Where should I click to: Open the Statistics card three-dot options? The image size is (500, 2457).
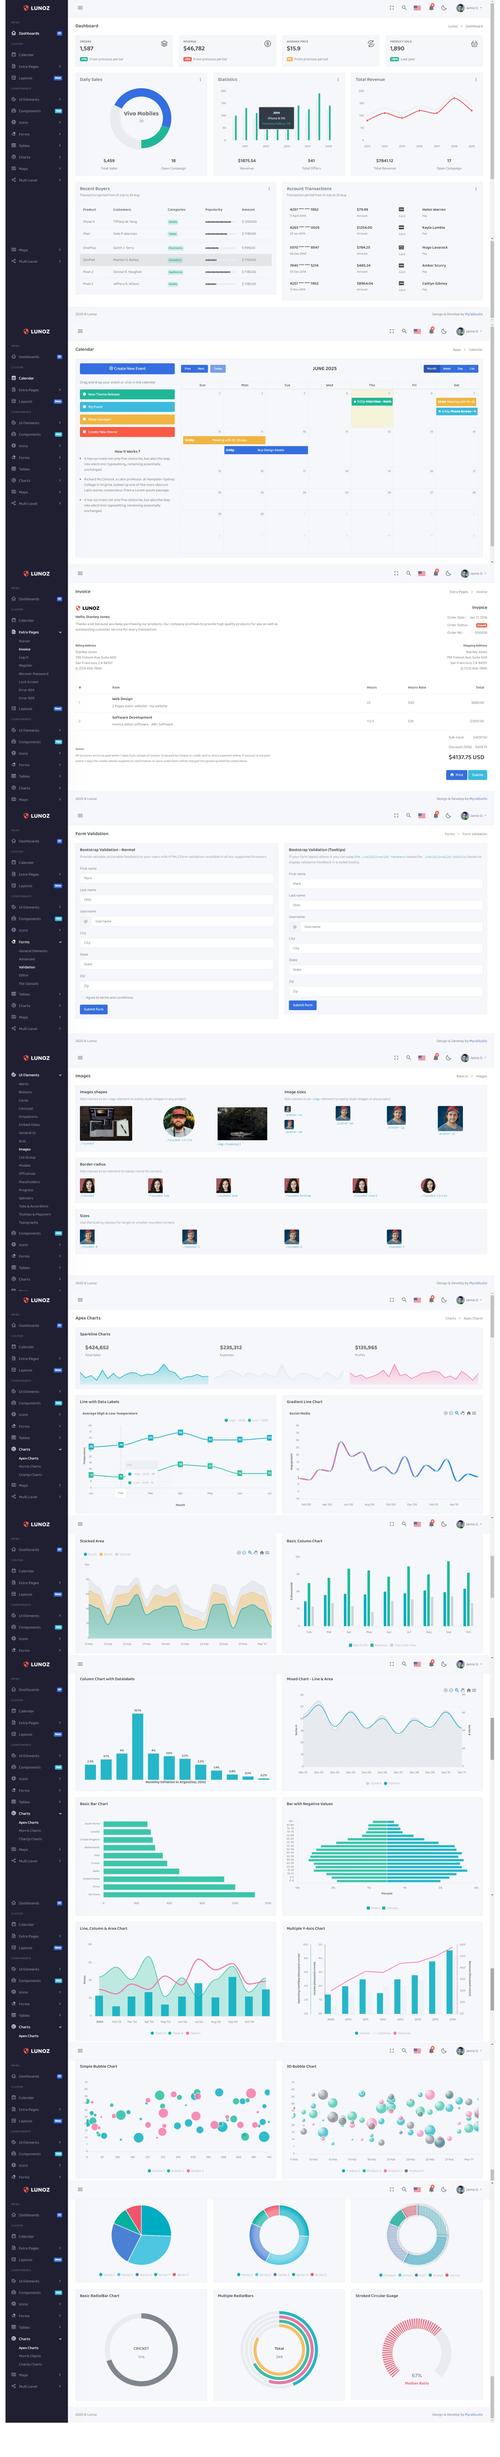pyautogui.click(x=338, y=79)
